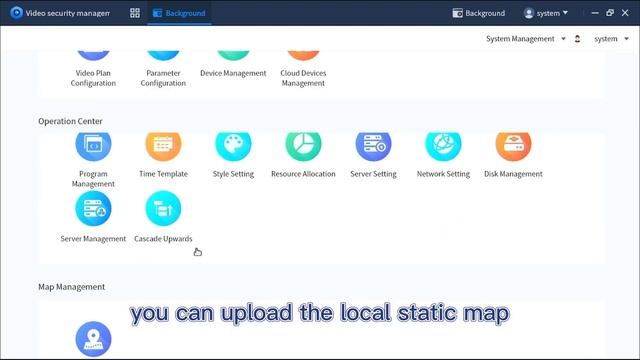This screenshot has width=640, height=360.
Task: Minimize the application window
Action: (595, 13)
